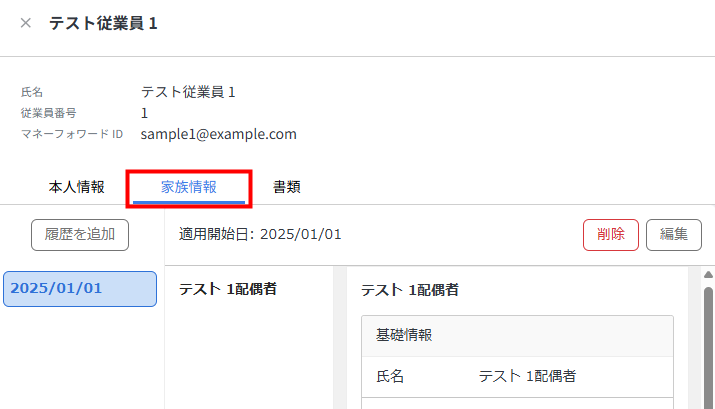Click the 従業員番号 label
Image resolution: width=715 pixels, height=409 pixels.
pos(48,113)
